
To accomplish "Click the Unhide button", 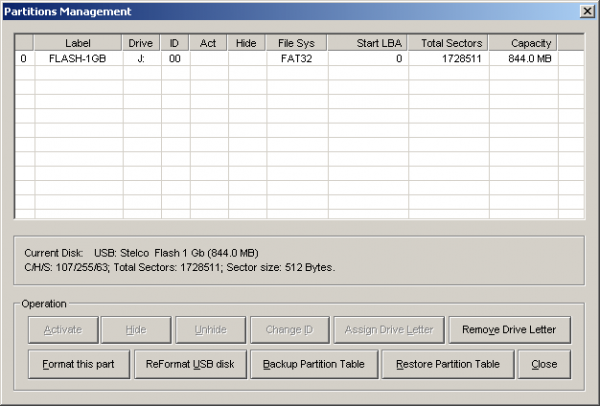I will click(210, 329).
